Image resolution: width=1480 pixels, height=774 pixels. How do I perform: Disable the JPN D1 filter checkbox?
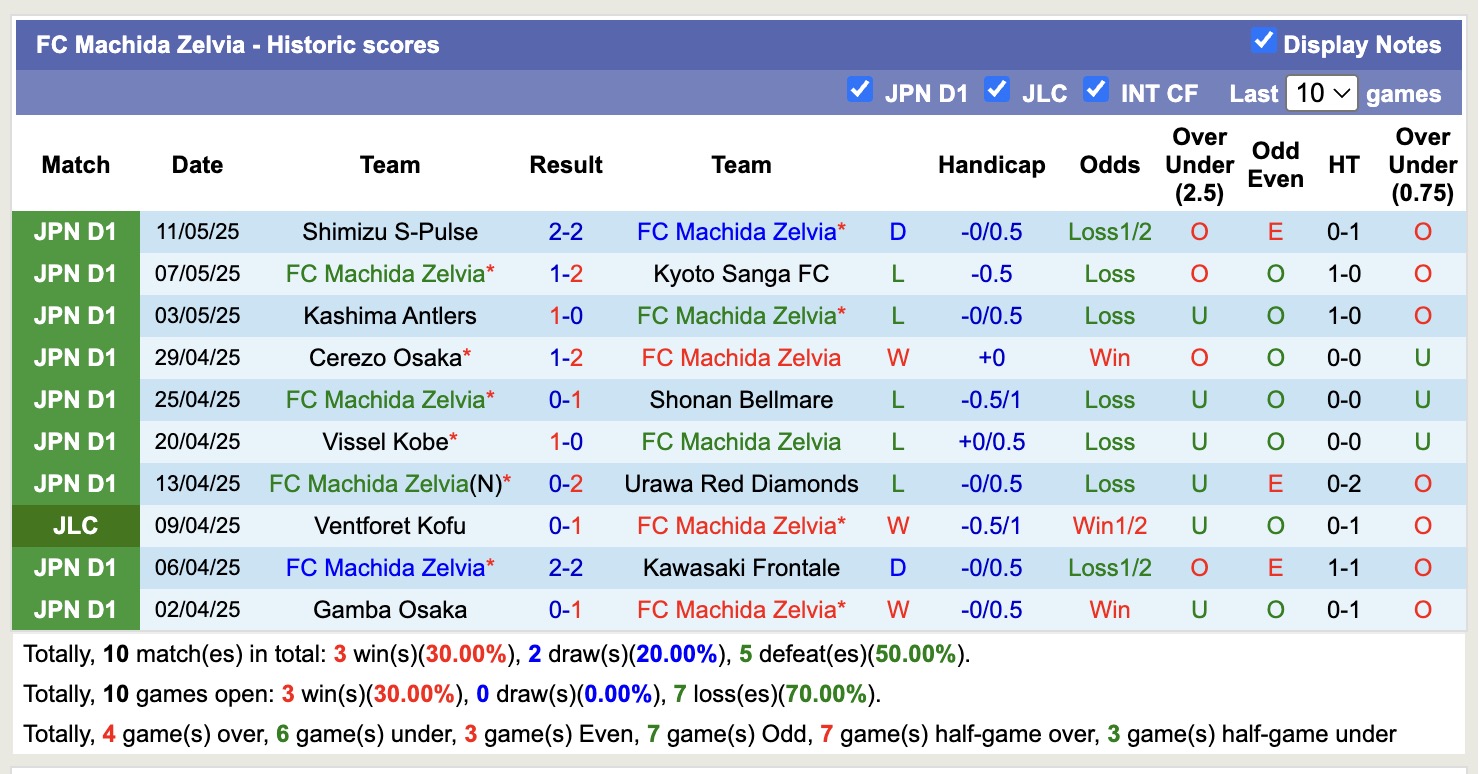click(x=860, y=90)
